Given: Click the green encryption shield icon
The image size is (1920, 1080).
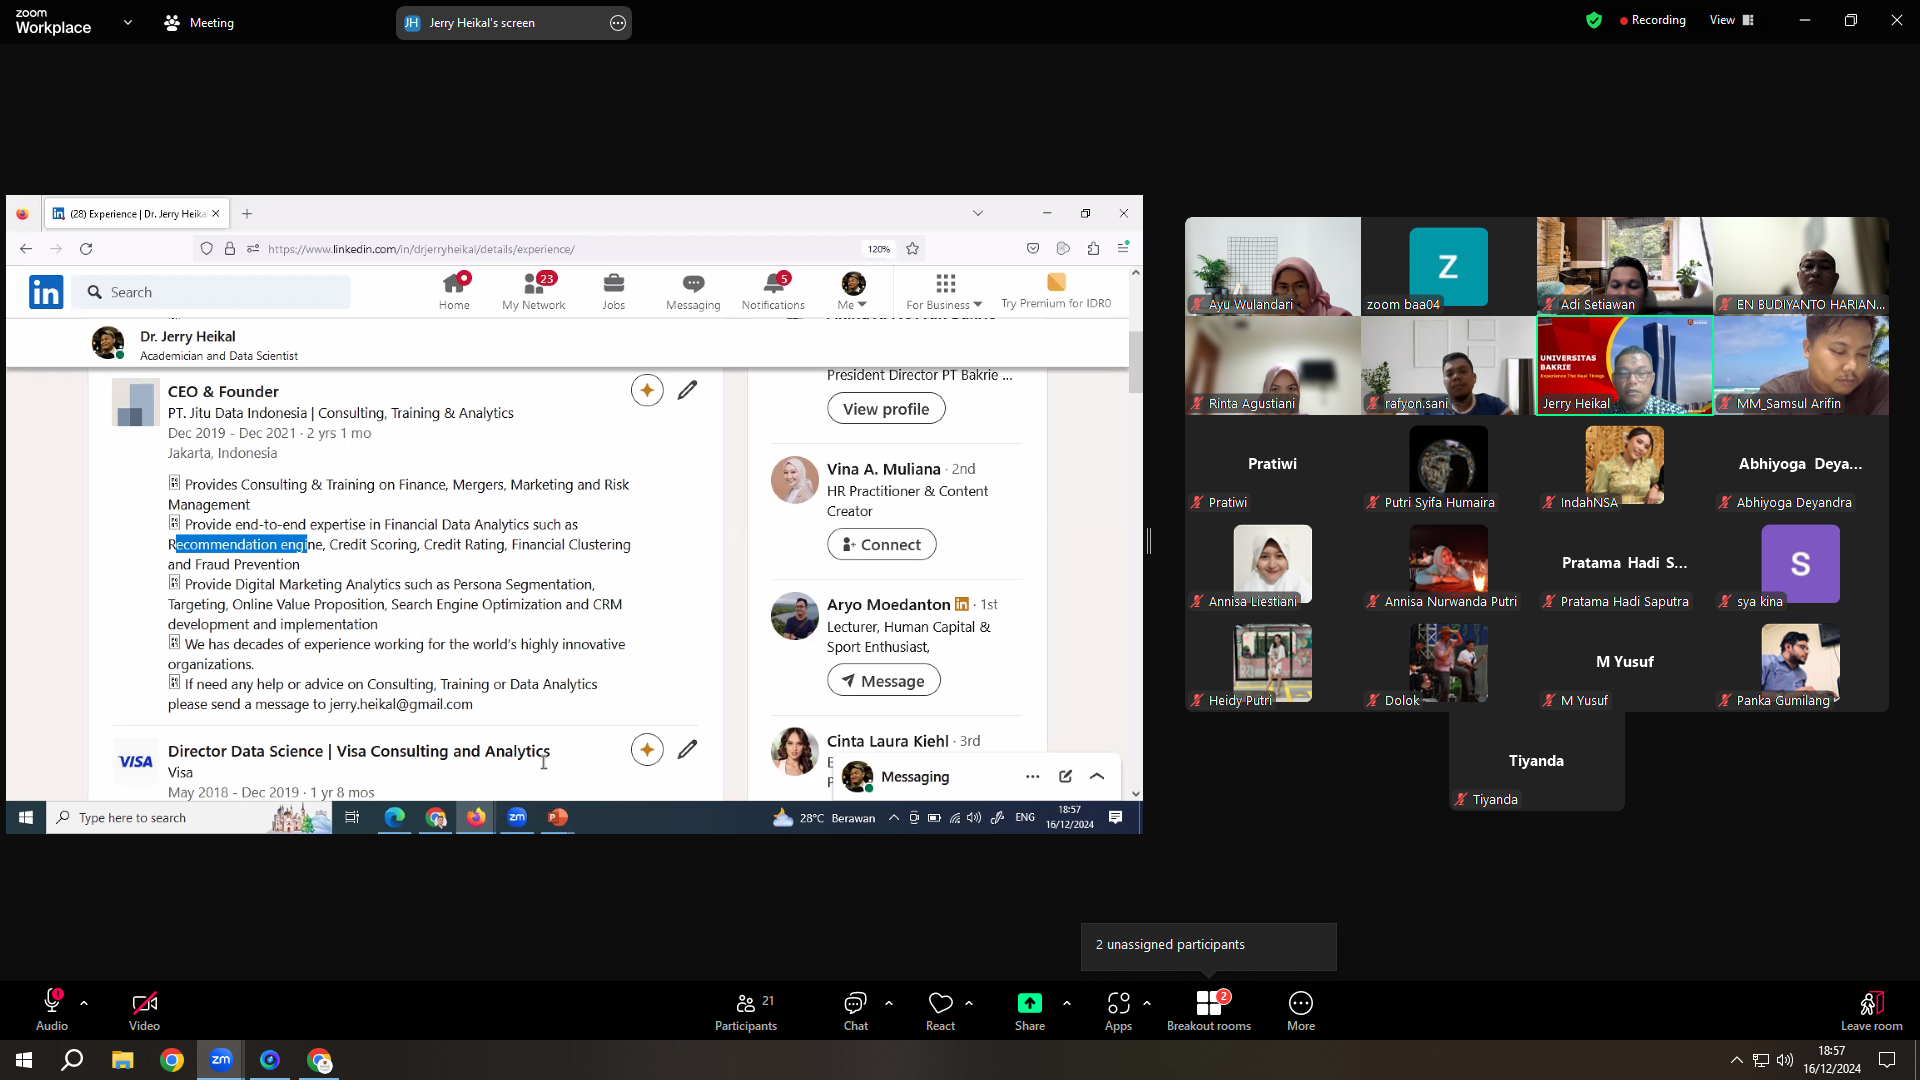Looking at the screenshot, I should (x=1594, y=20).
